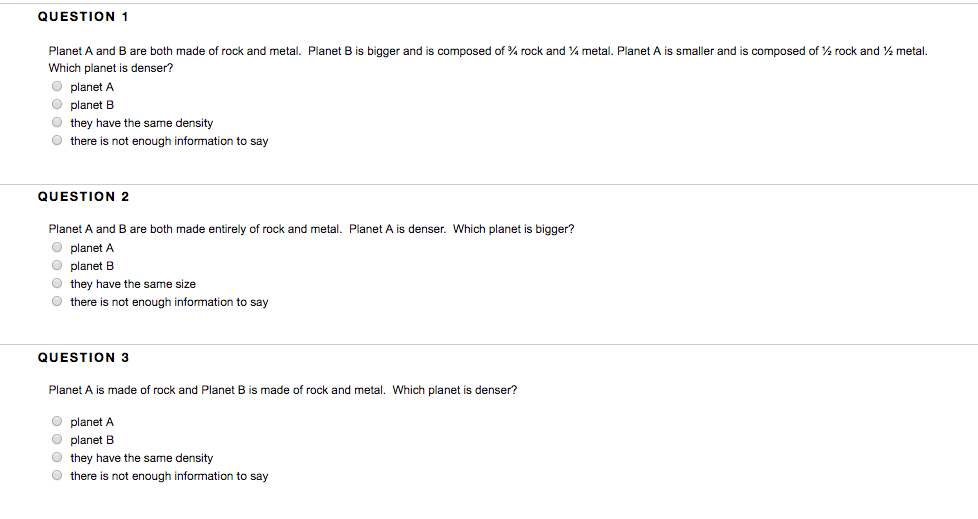Click the Question 3 prompt text
This screenshot has height=519, width=978.
coord(283,390)
